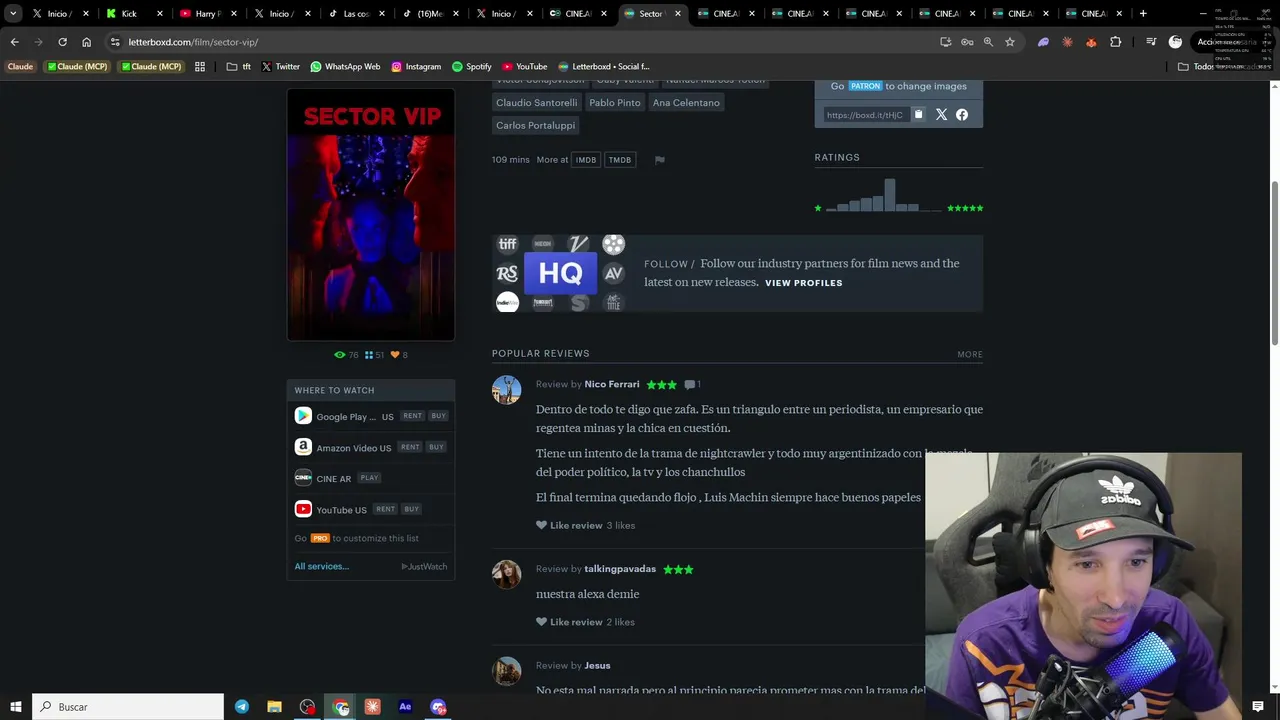1280x720 pixels.
Task: Open the YouTube bookmark
Action: [525, 67]
